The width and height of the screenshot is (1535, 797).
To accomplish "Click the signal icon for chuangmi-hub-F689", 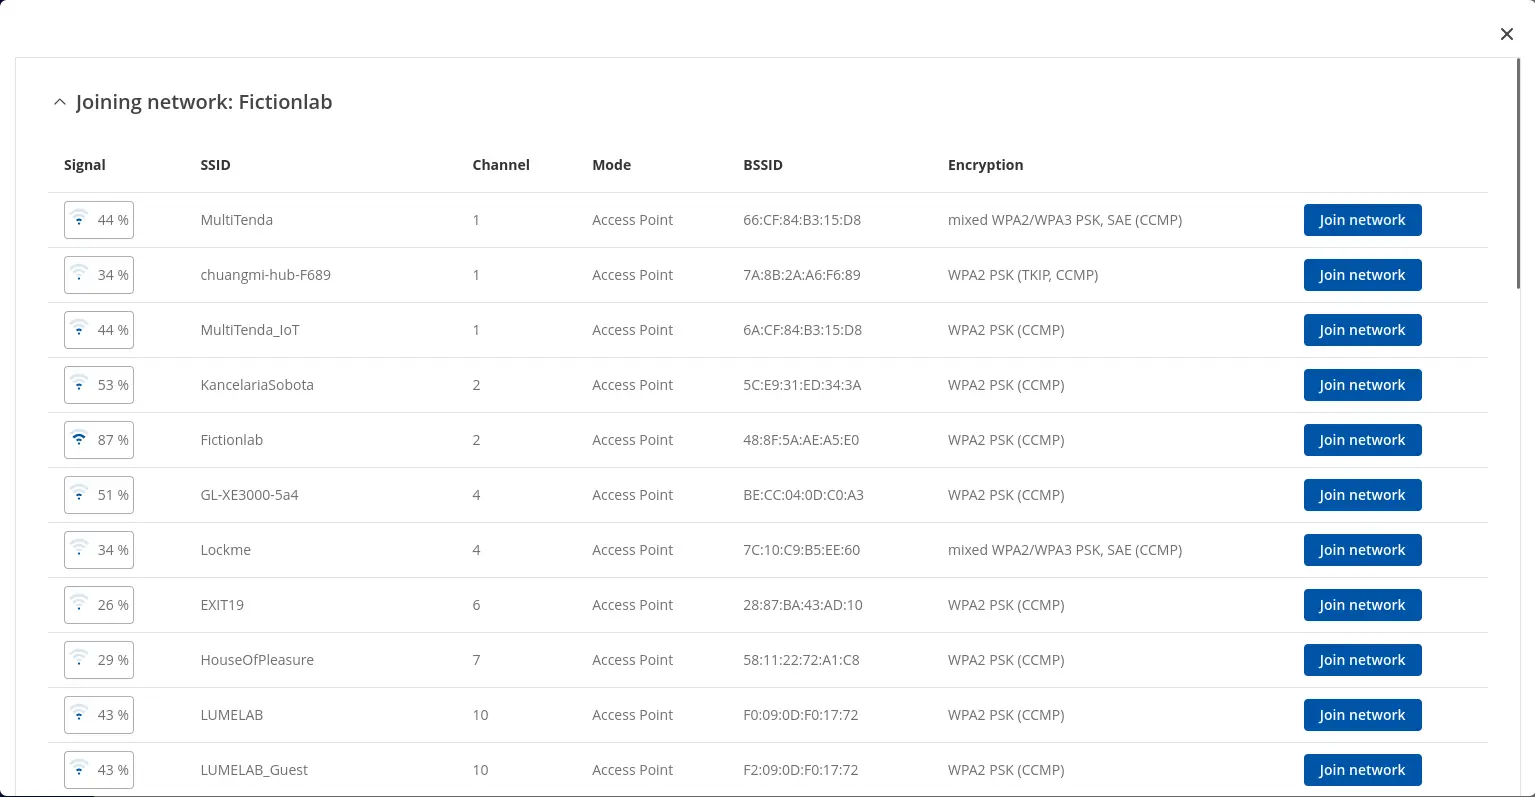I will click(x=80, y=275).
